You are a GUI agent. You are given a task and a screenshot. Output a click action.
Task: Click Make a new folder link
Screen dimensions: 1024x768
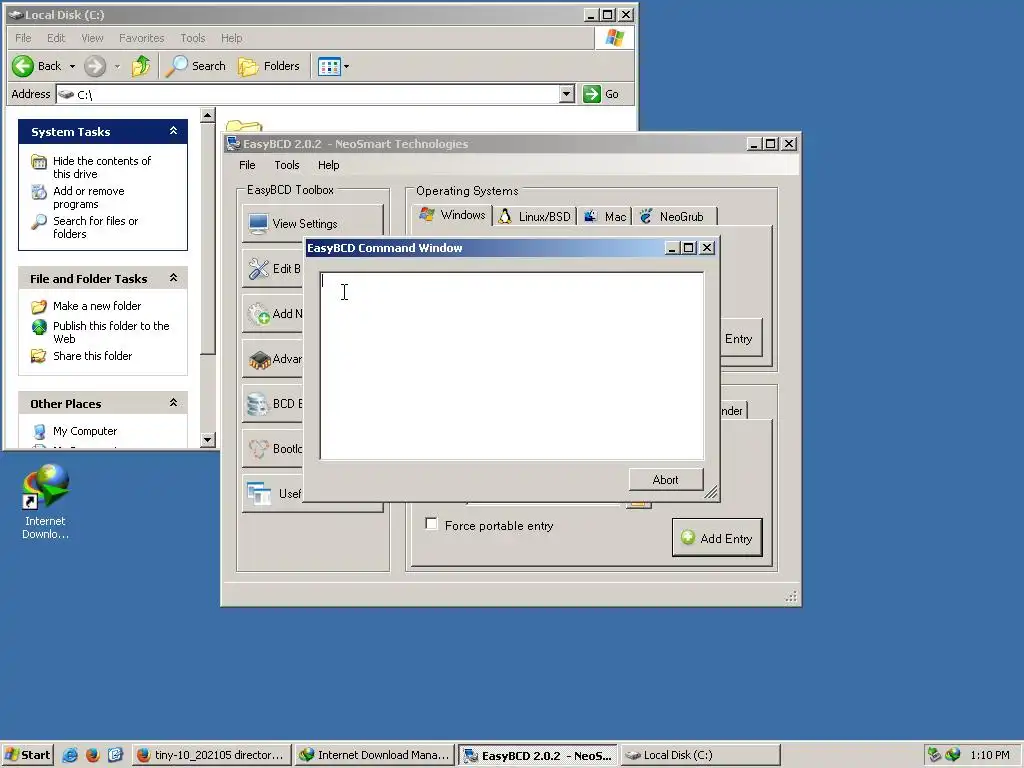(x=97, y=306)
